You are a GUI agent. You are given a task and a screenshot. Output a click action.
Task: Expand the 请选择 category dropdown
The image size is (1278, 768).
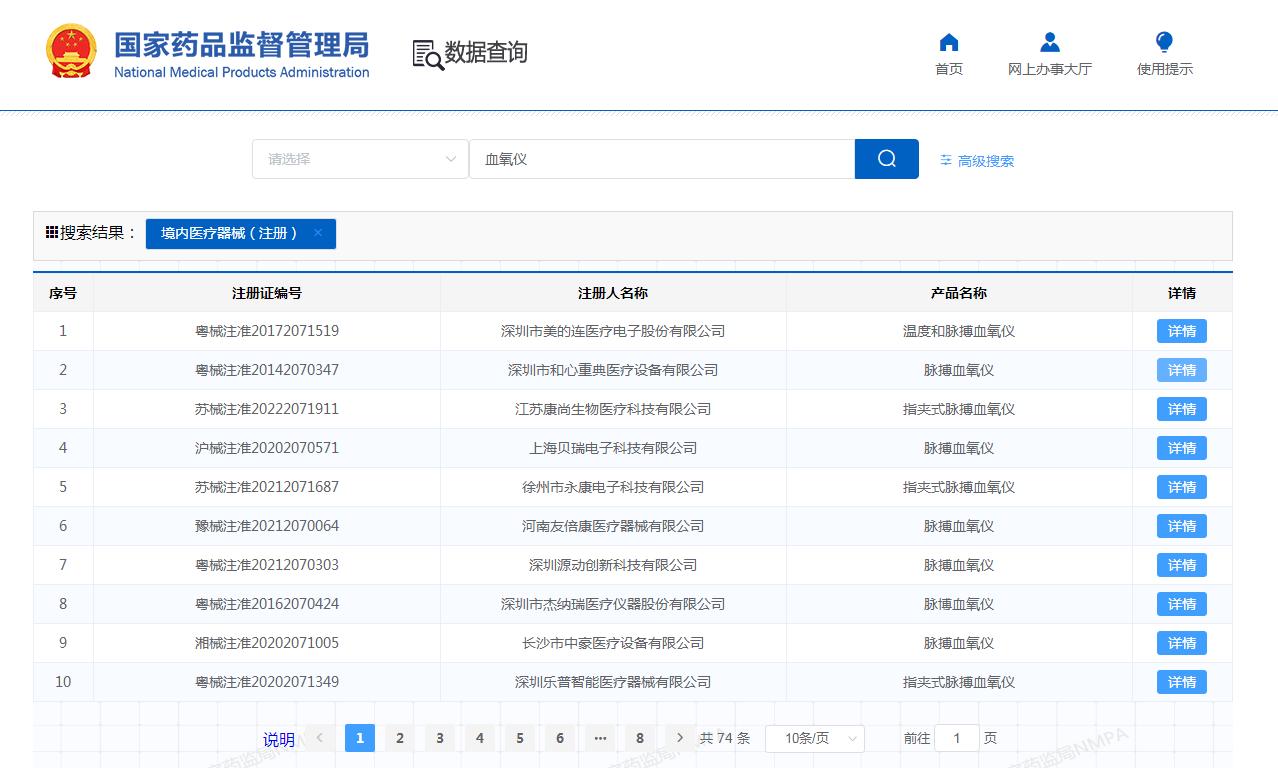click(360, 159)
